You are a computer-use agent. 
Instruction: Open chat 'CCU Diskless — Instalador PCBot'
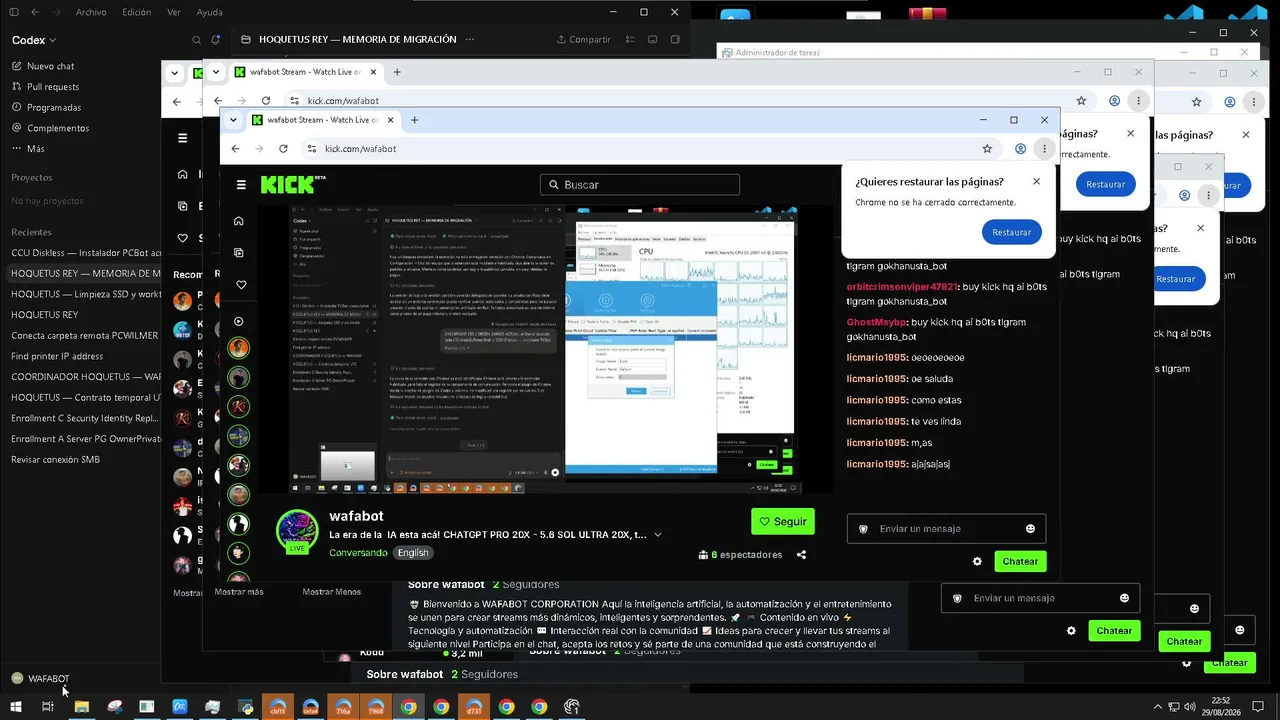[86, 253]
